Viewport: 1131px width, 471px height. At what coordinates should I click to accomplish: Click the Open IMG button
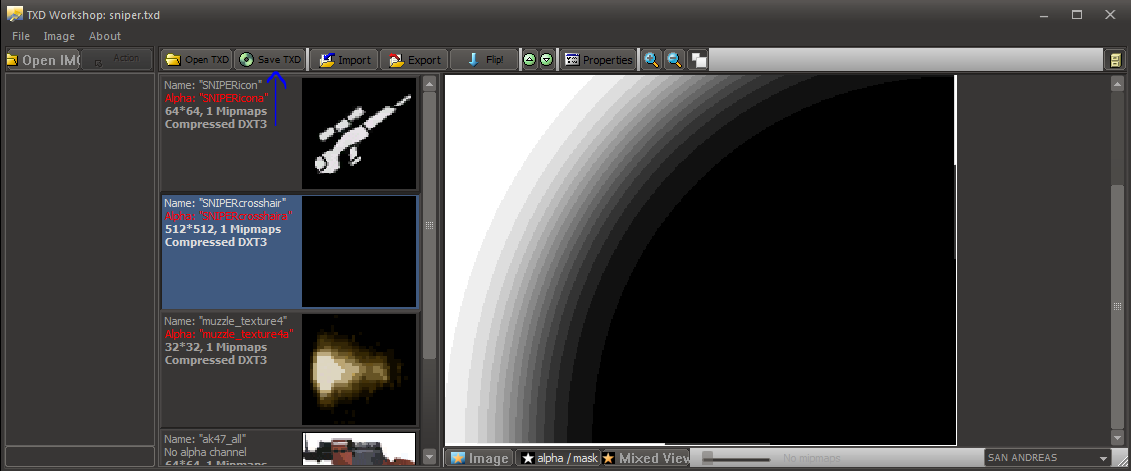coord(43,60)
